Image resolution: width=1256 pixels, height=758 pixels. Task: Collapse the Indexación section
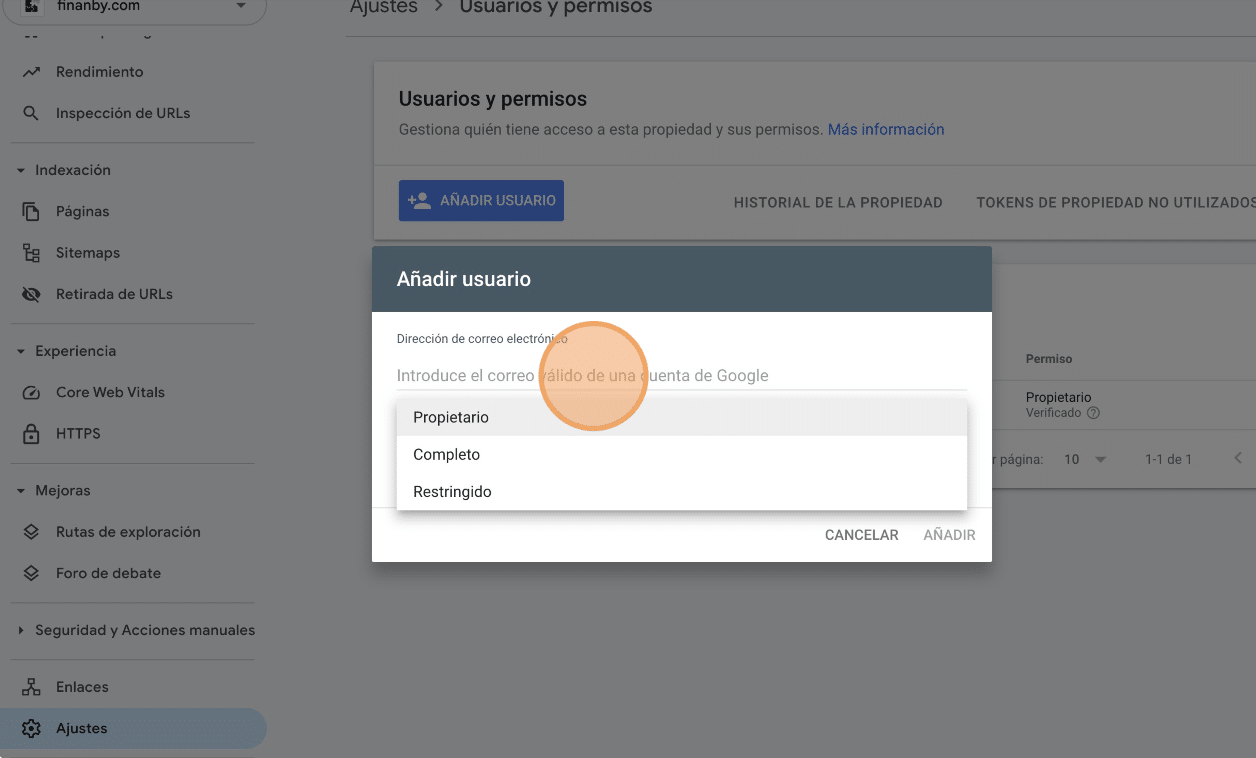point(21,171)
